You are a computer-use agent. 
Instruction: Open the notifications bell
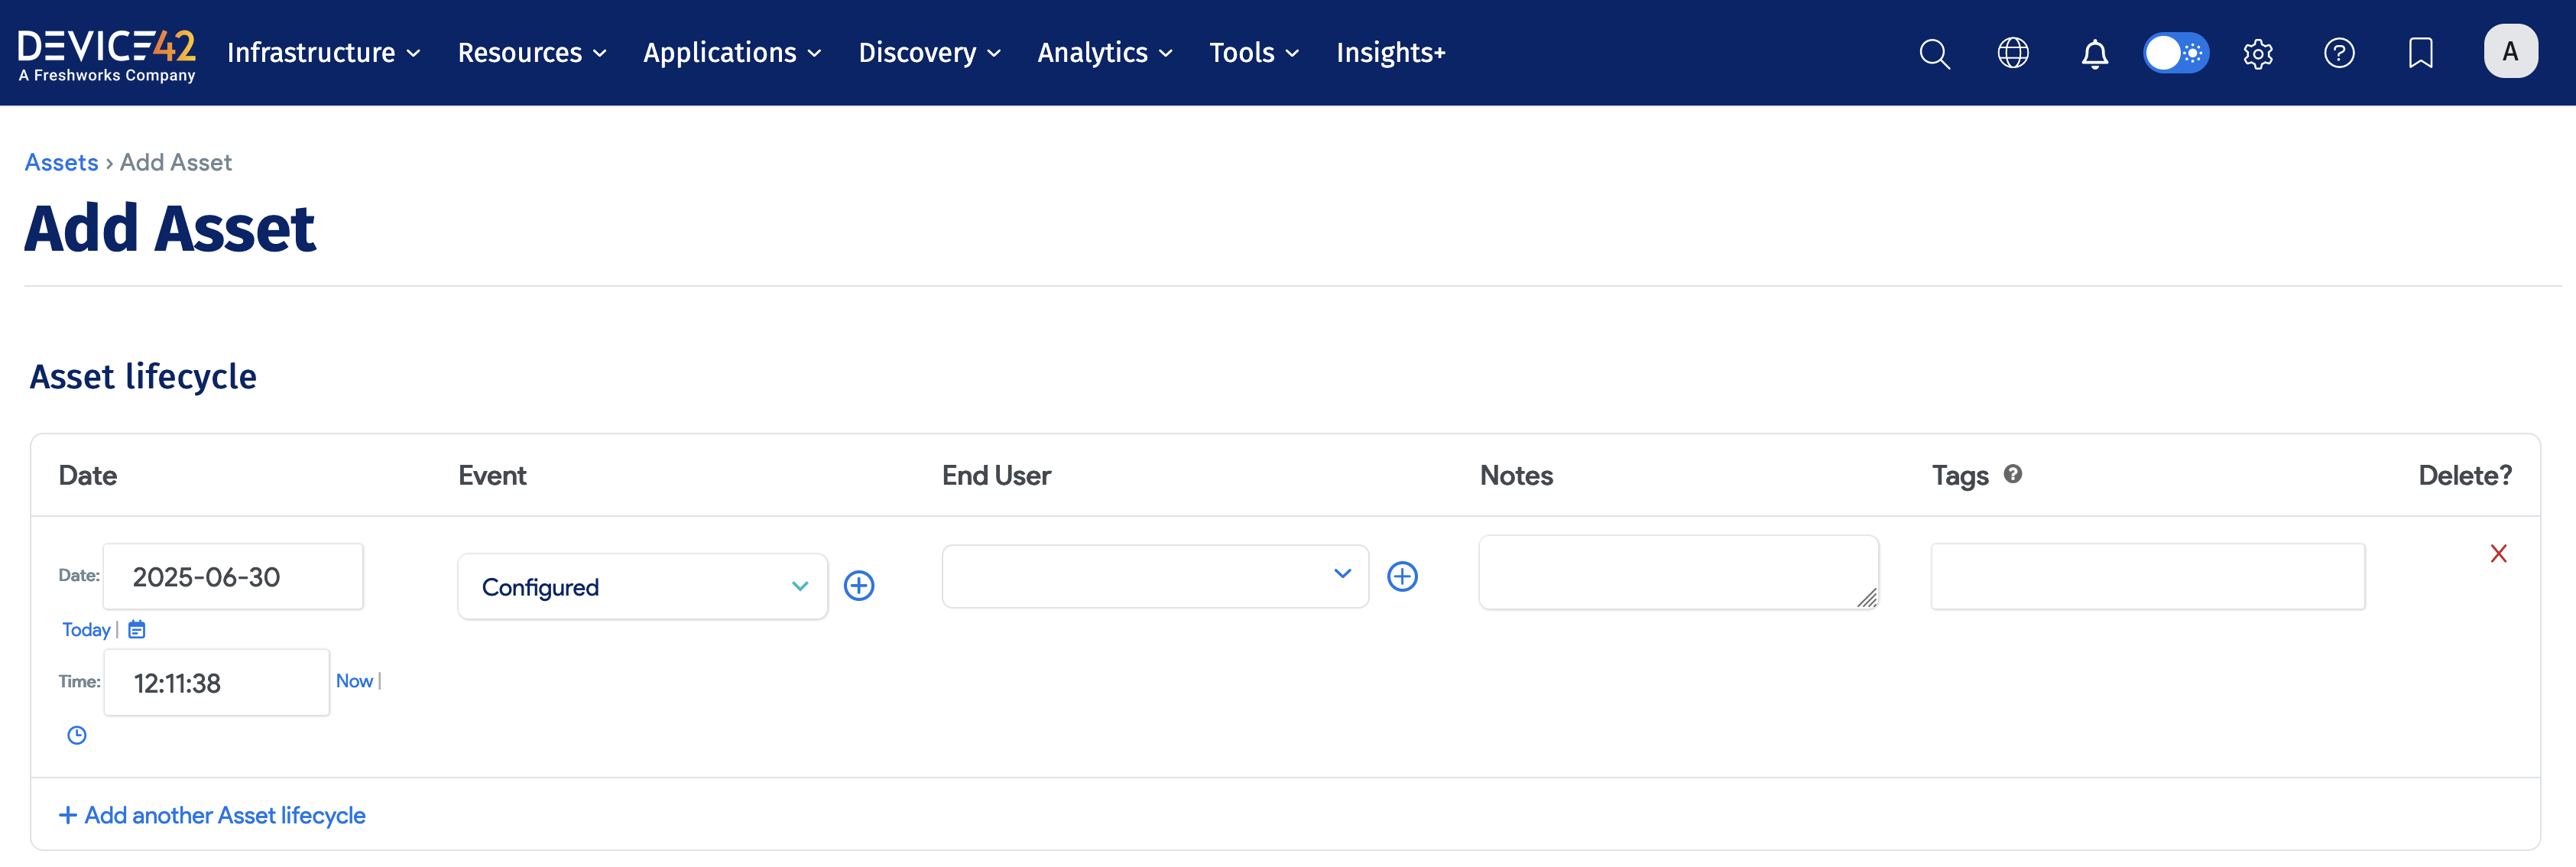pos(2095,53)
